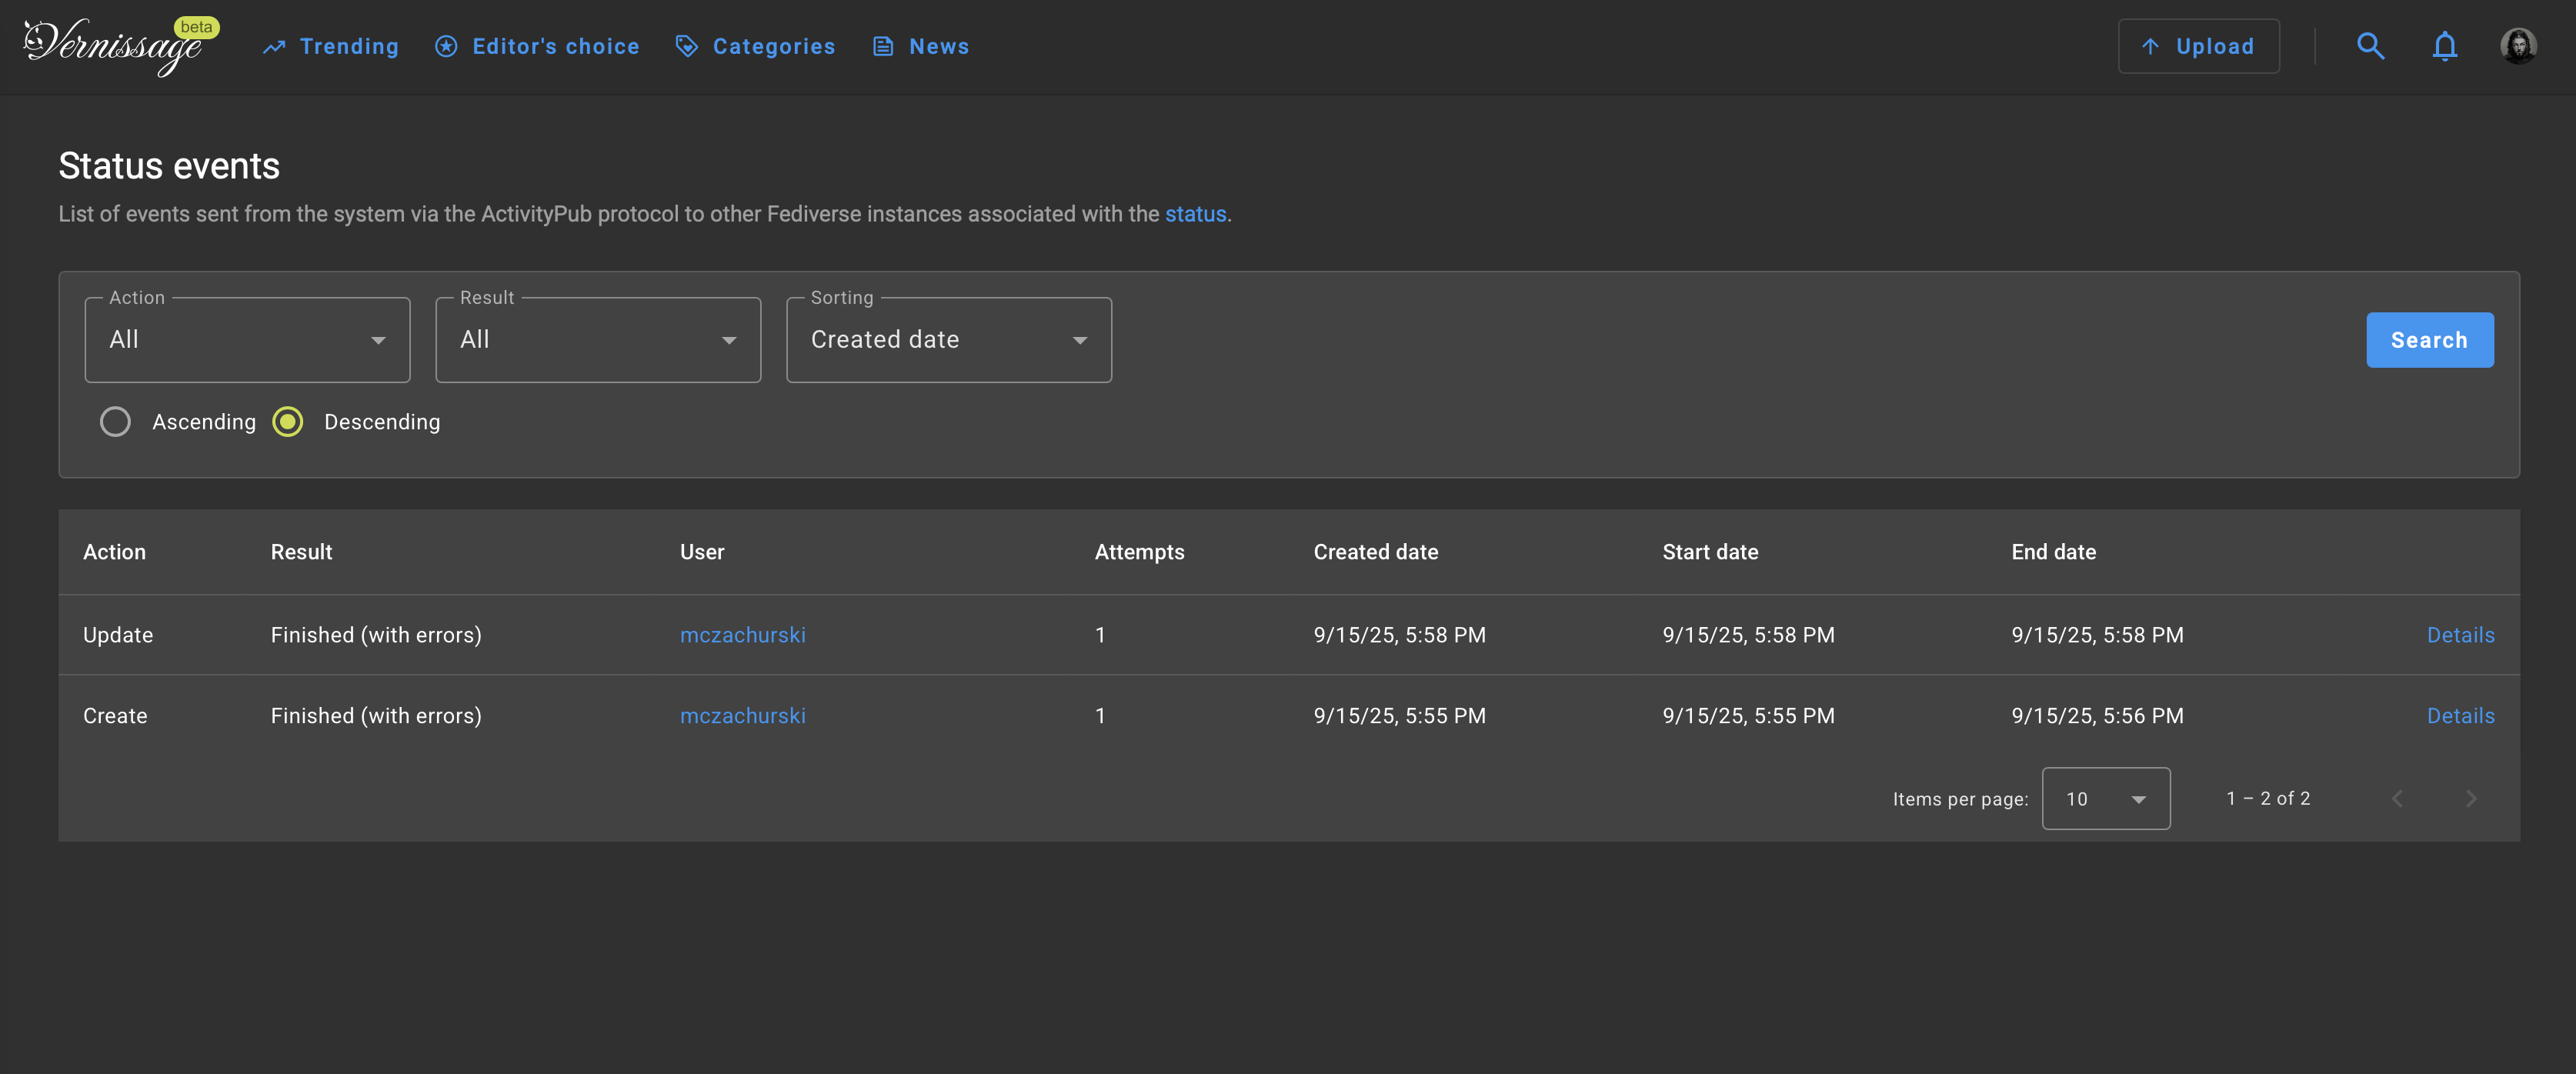The width and height of the screenshot is (2576, 1074).
Task: Change items per page dropdown
Action: [2105, 798]
